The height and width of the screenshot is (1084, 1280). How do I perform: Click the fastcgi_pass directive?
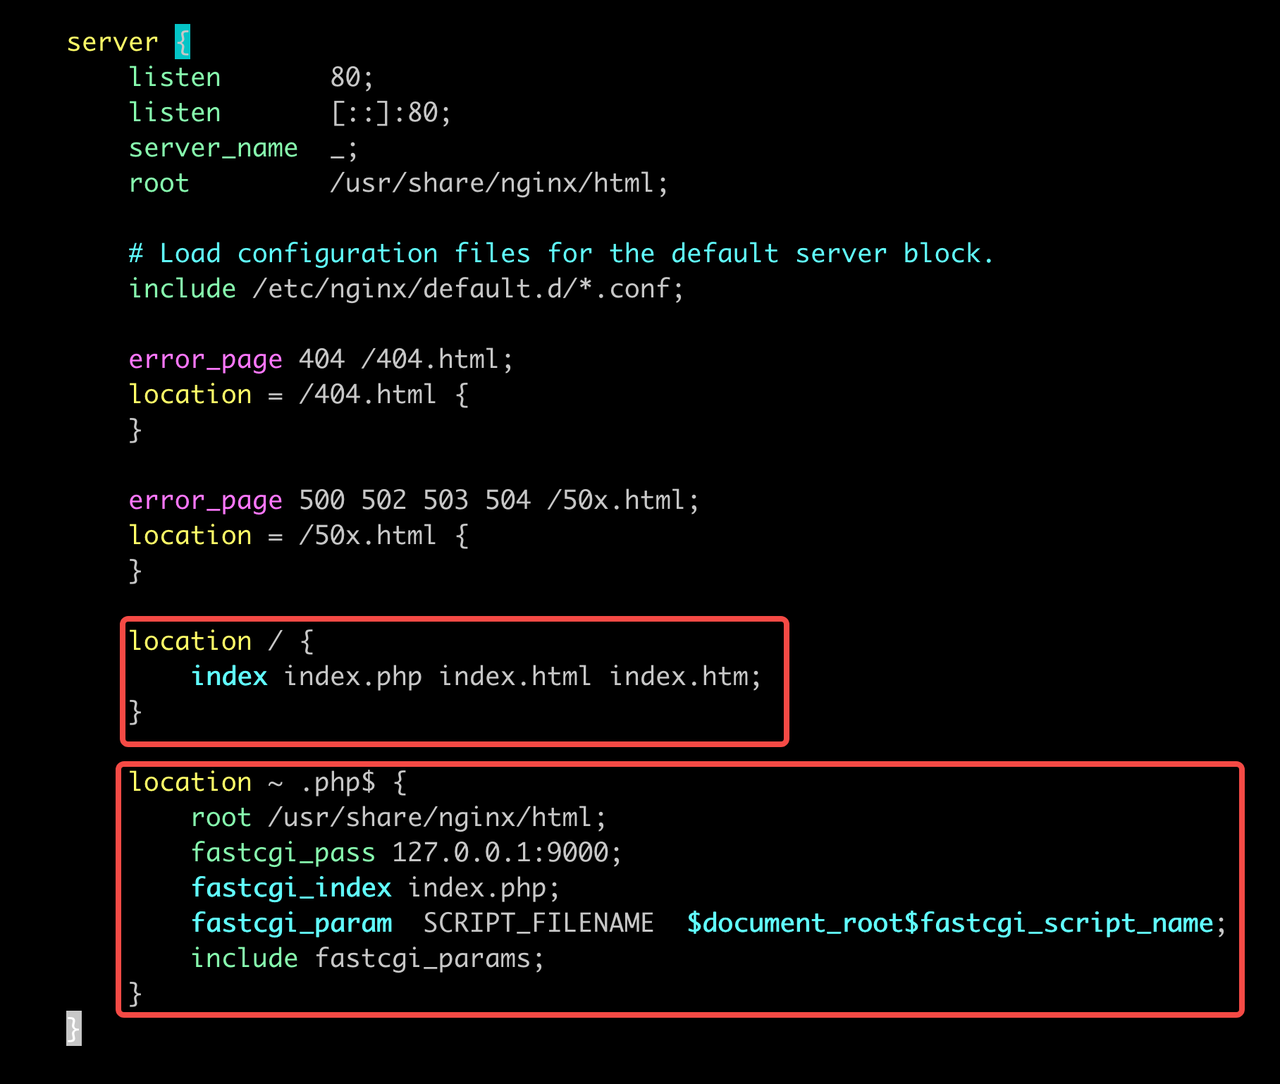click(283, 853)
